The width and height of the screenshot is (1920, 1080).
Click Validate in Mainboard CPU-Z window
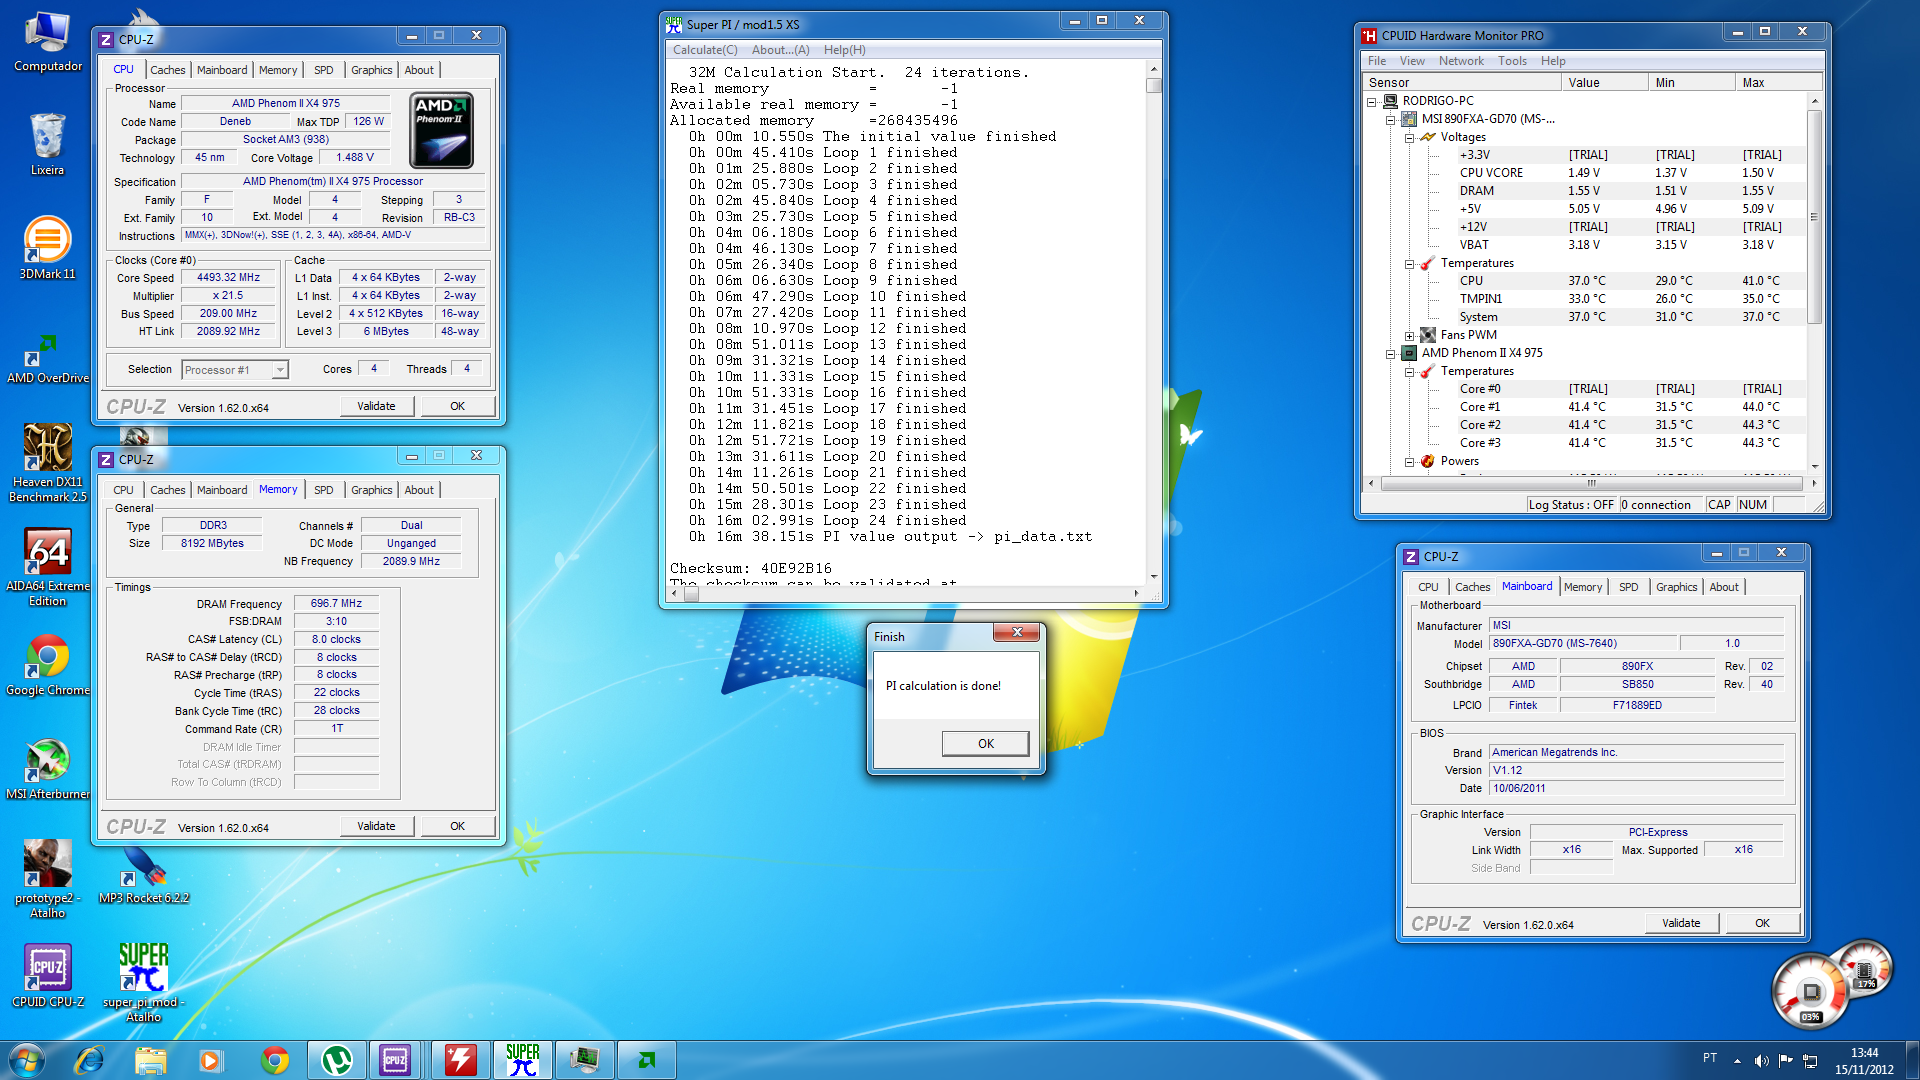[x=1681, y=923]
